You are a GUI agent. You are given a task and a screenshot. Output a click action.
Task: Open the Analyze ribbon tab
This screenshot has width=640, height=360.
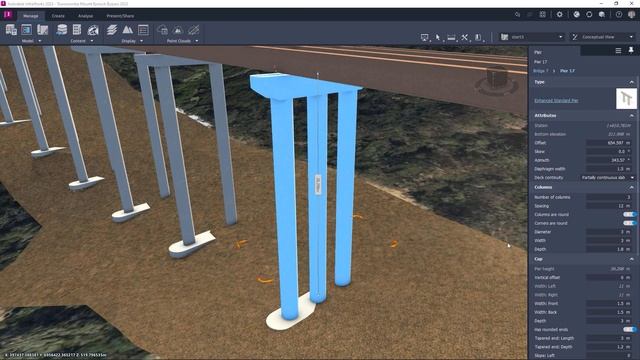pos(85,16)
